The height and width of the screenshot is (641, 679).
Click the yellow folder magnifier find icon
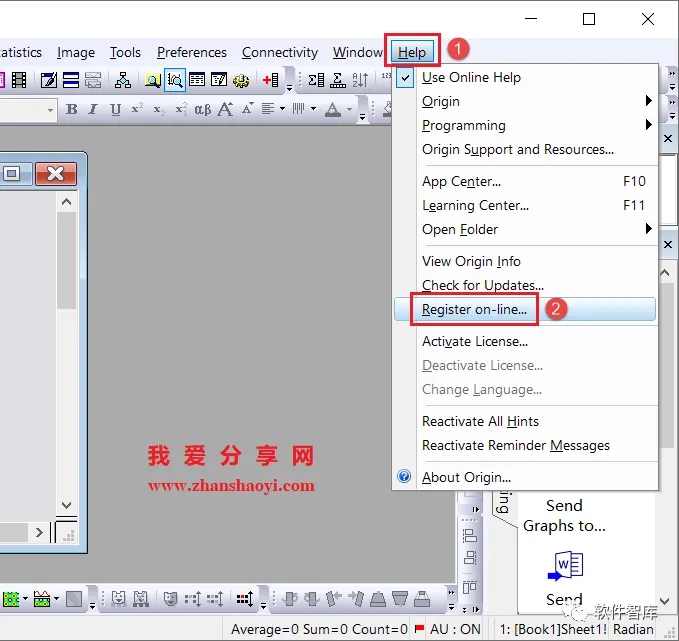[x=153, y=80]
